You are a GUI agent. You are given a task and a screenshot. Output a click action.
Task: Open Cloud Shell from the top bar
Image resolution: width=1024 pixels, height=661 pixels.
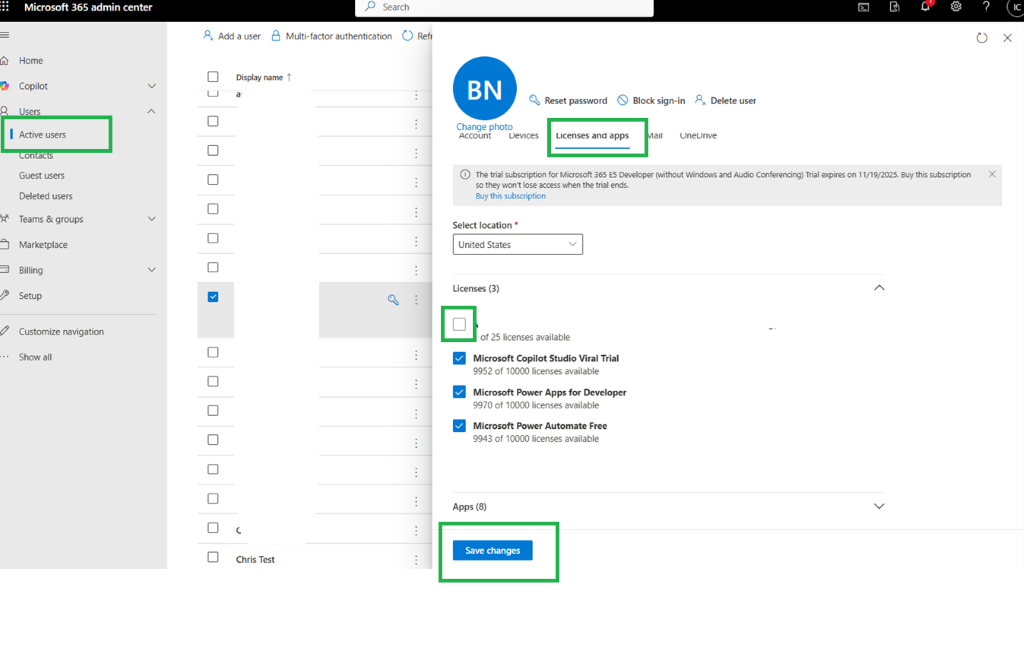863,7
